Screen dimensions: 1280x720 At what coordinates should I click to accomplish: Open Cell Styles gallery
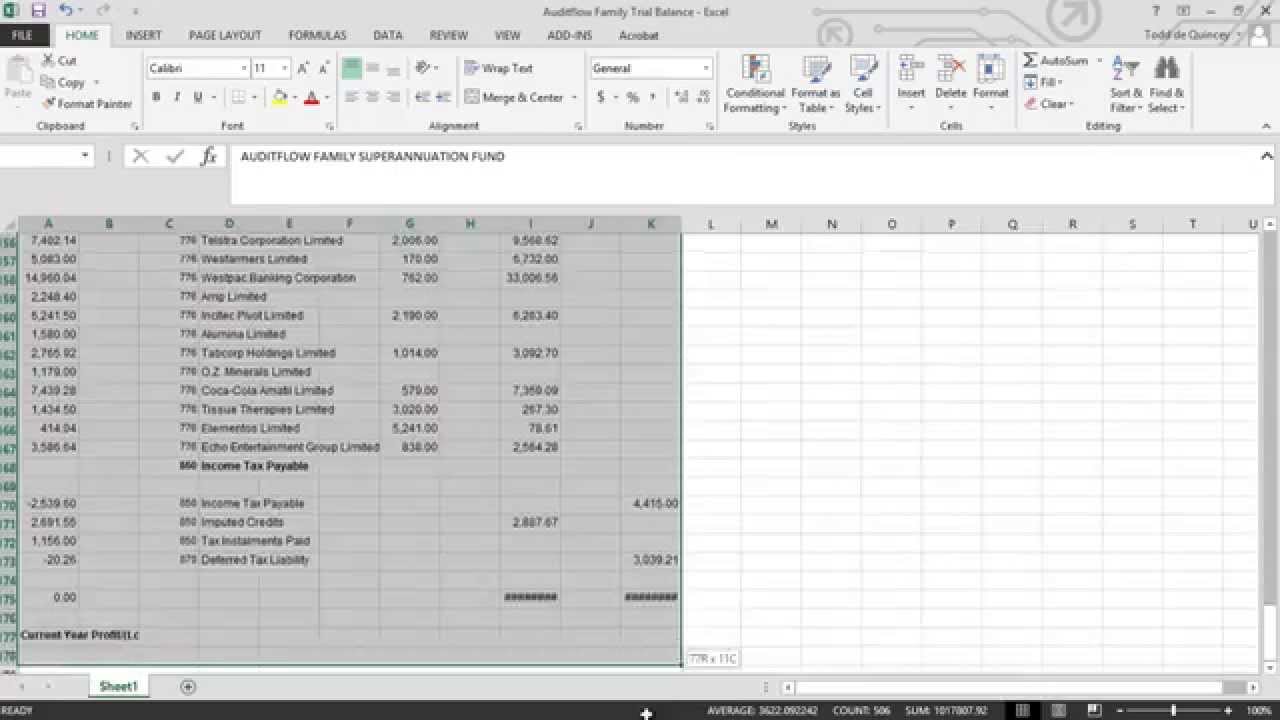pos(862,84)
